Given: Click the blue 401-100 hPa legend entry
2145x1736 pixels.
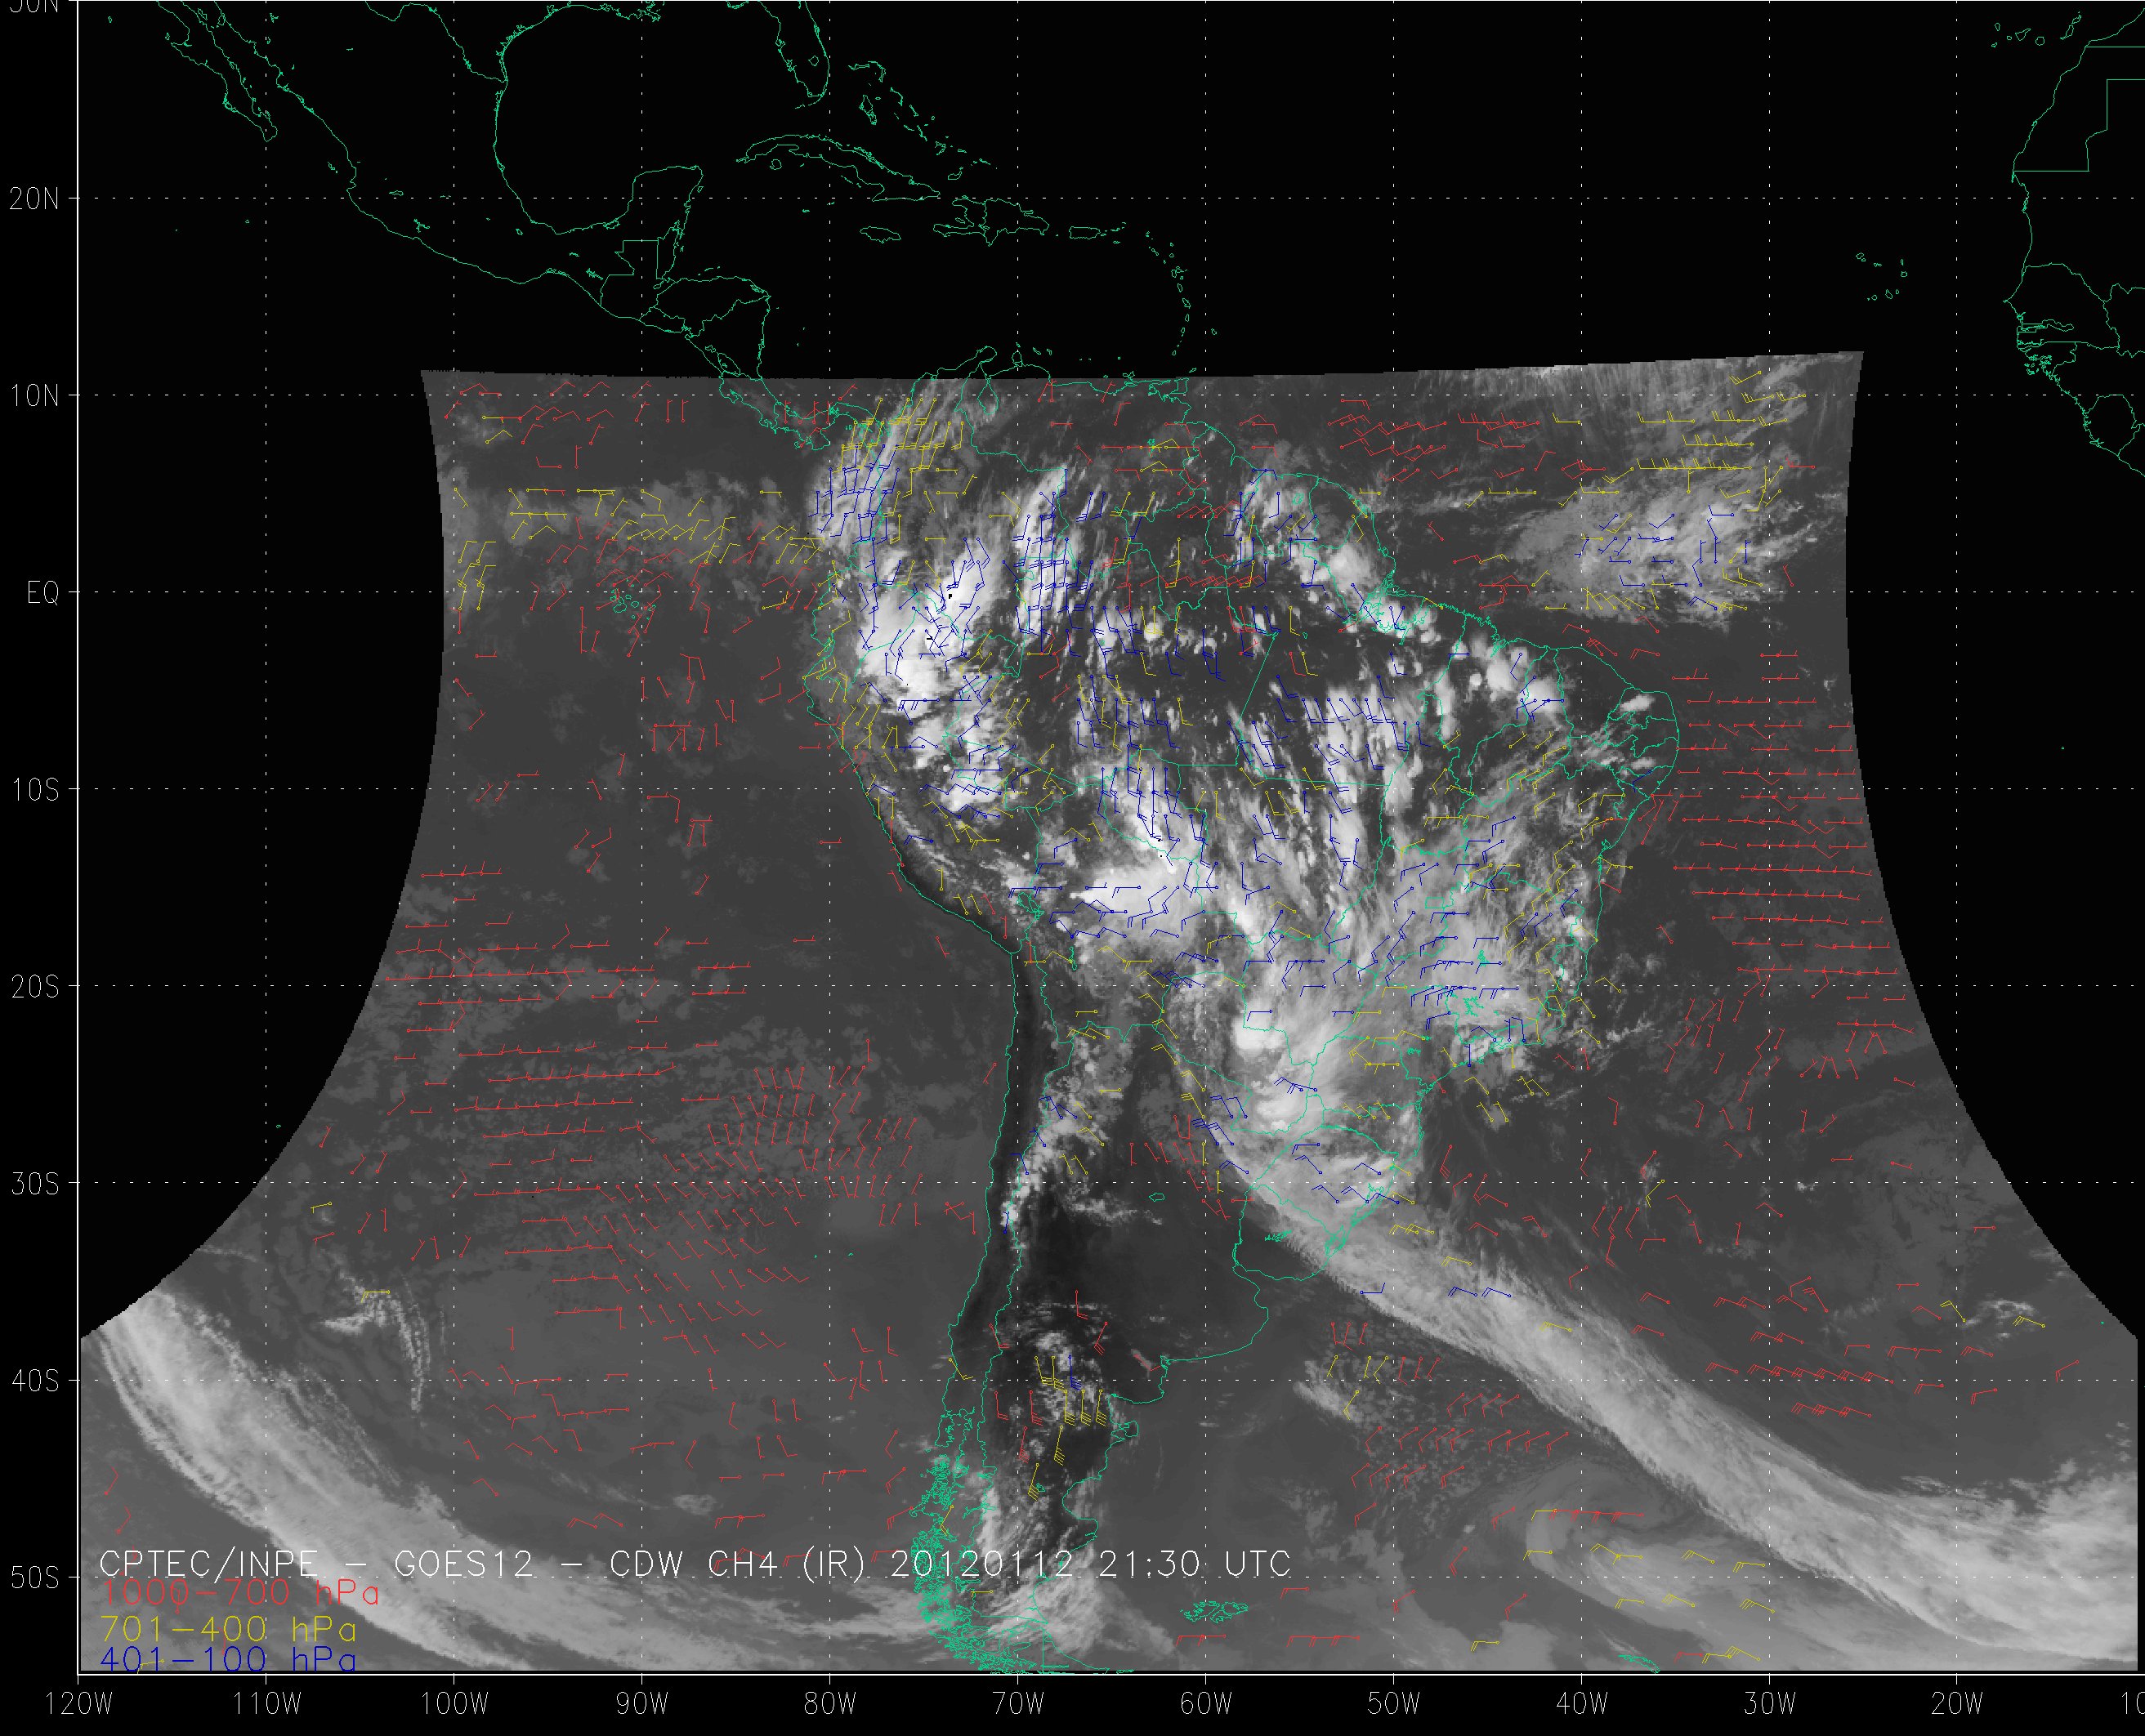Looking at the screenshot, I should click(x=228, y=1661).
